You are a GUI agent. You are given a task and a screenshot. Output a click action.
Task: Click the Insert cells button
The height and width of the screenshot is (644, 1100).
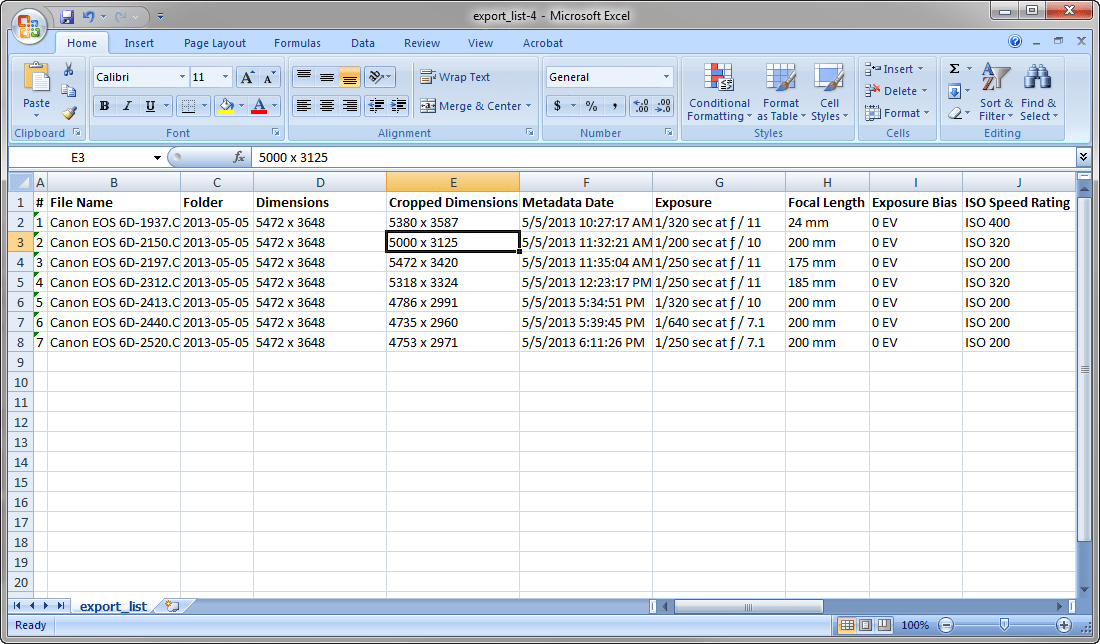coord(893,68)
